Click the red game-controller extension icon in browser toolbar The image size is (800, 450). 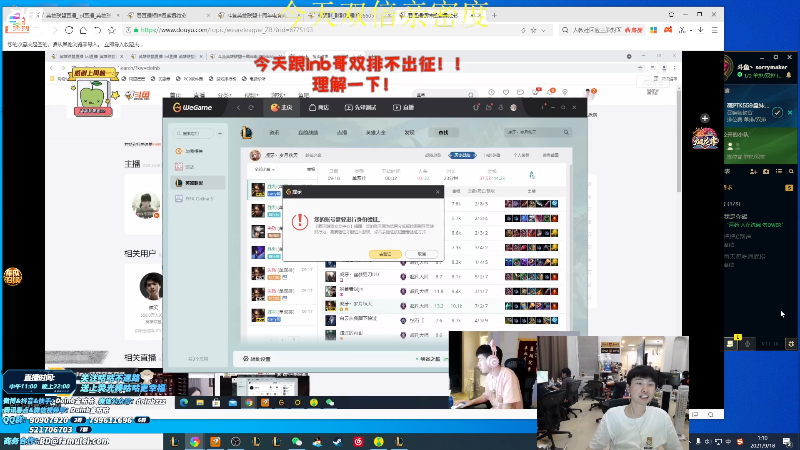pyautogui.click(x=668, y=30)
